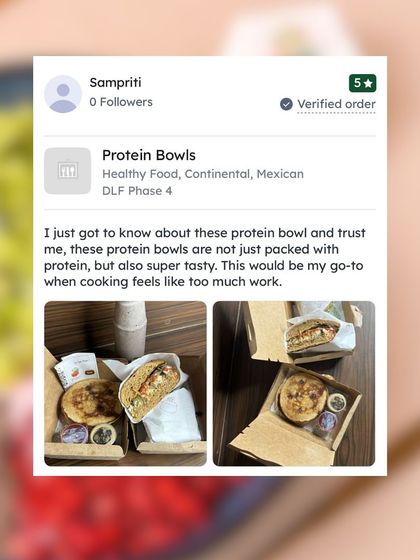Click the DLF Phase 4 location text
420x560 pixels.
(x=137, y=191)
